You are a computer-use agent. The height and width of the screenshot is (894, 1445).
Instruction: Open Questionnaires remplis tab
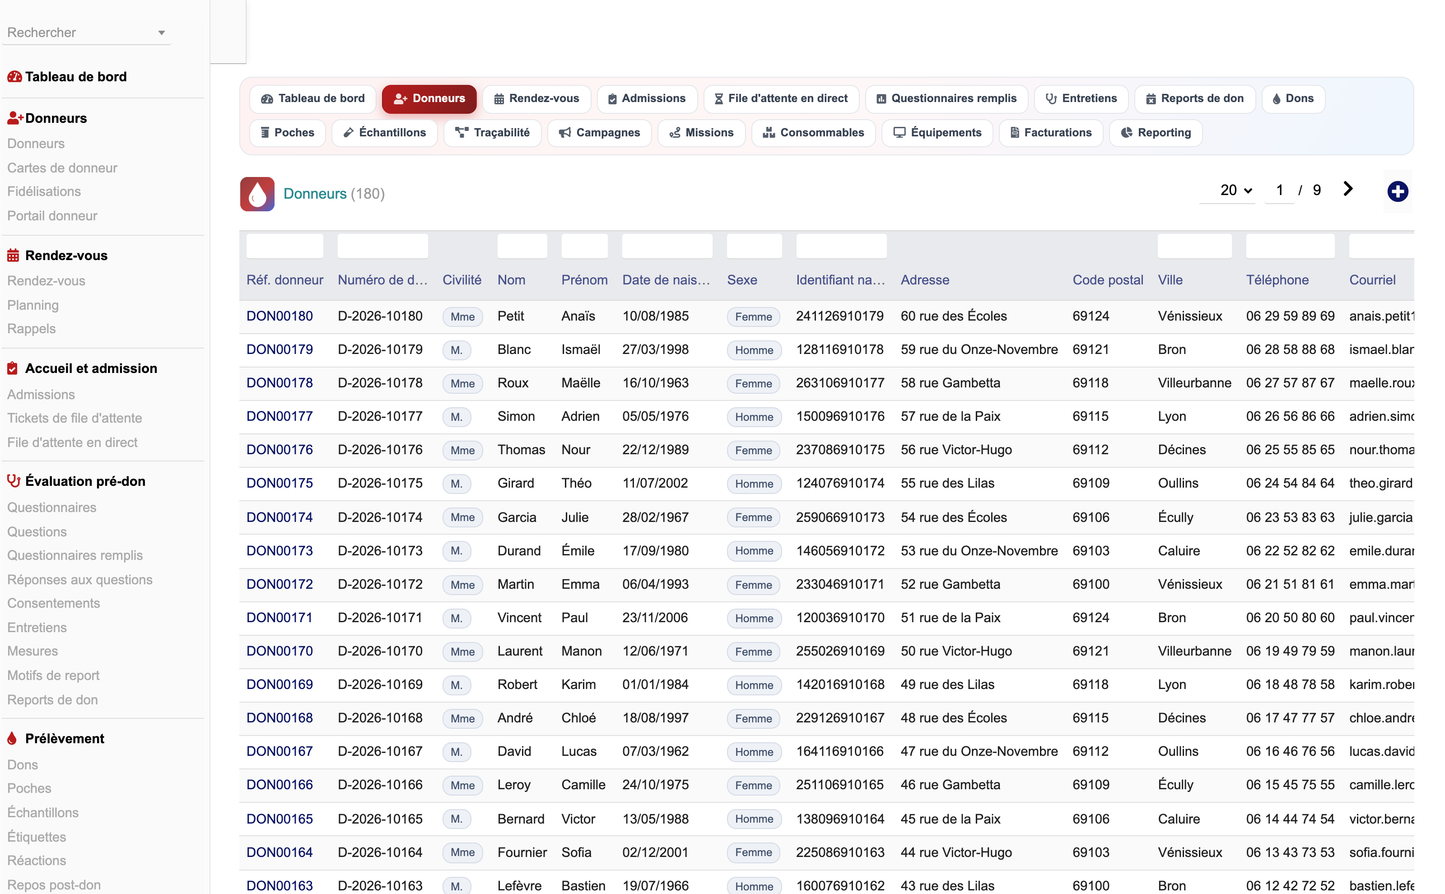(946, 99)
